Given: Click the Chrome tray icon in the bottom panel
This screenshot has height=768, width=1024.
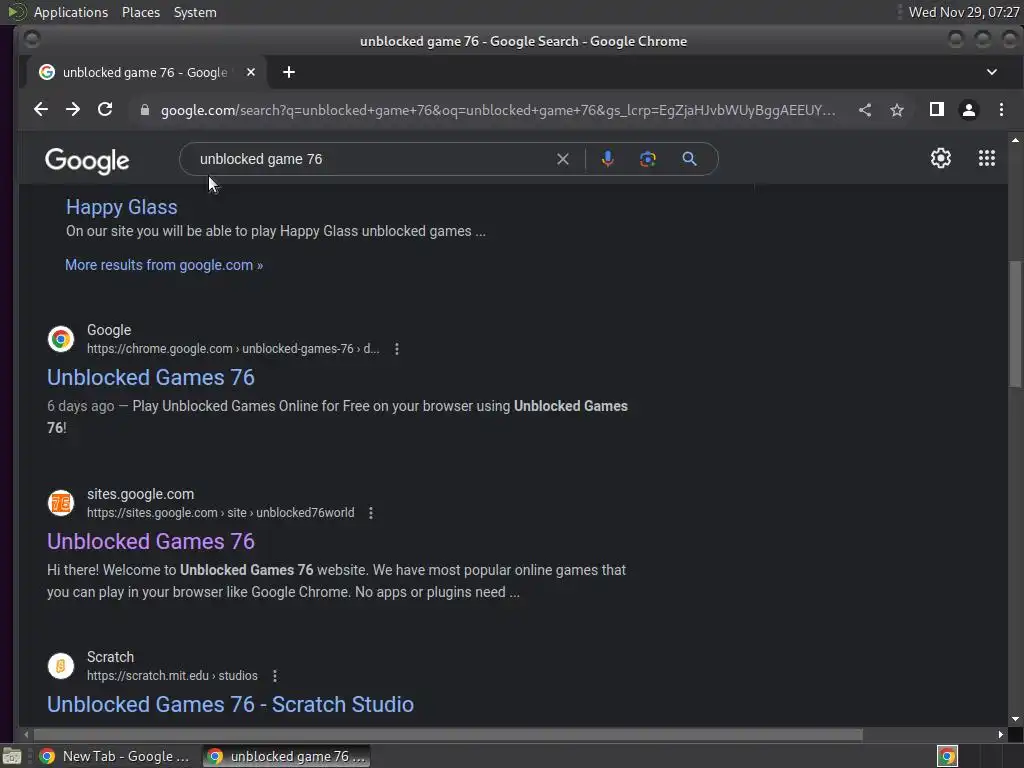Looking at the screenshot, I should pyautogui.click(x=947, y=756).
